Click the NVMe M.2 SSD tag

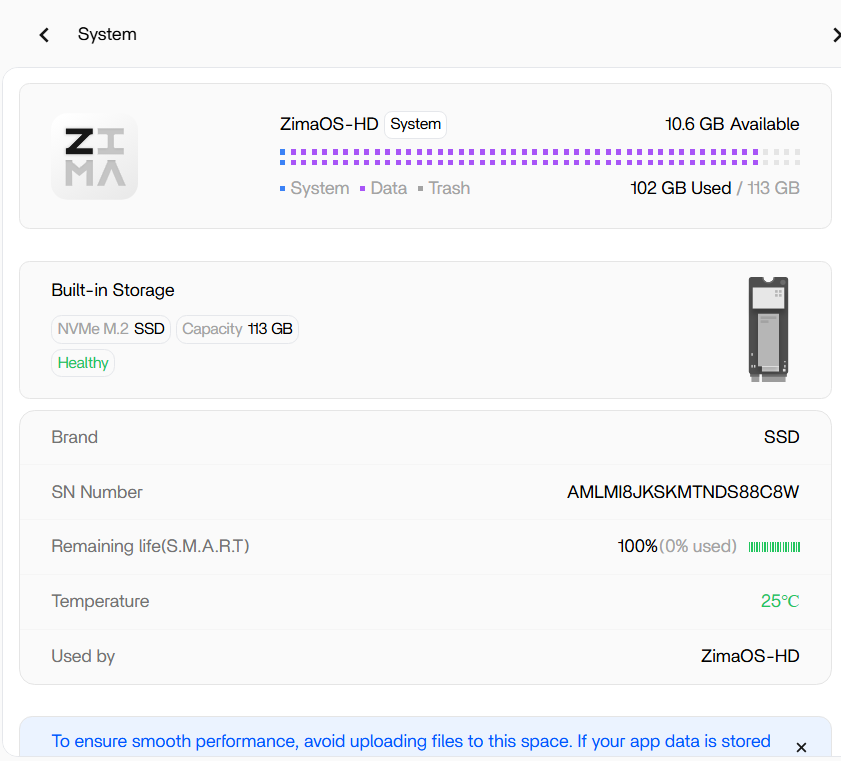pos(111,329)
